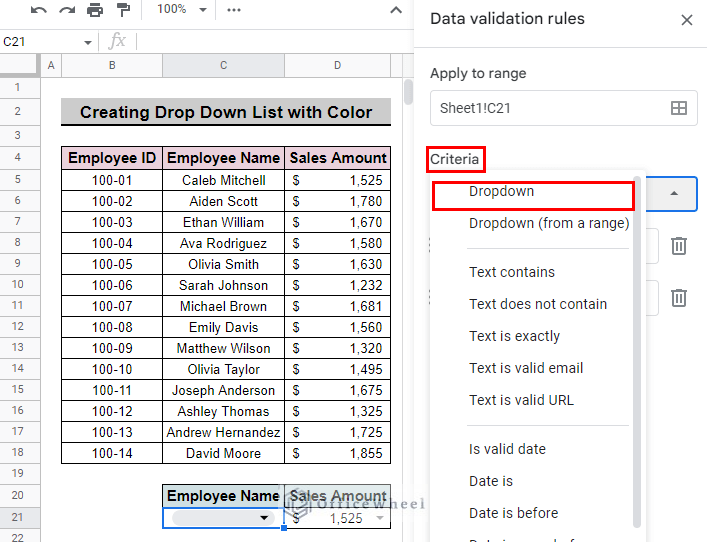Click cell 'Aiden Scott'
This screenshot has width=707, height=542.
click(223, 201)
